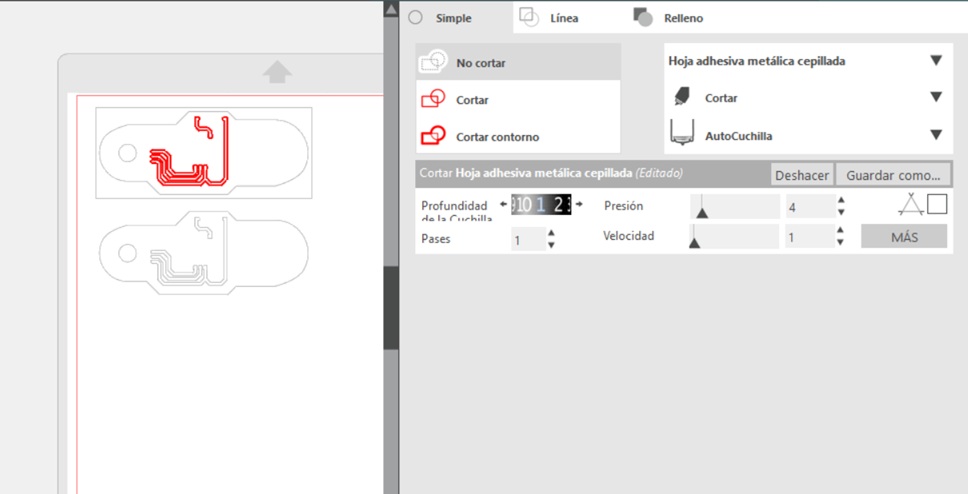Click the Presión value field showing 4

pos(810,207)
